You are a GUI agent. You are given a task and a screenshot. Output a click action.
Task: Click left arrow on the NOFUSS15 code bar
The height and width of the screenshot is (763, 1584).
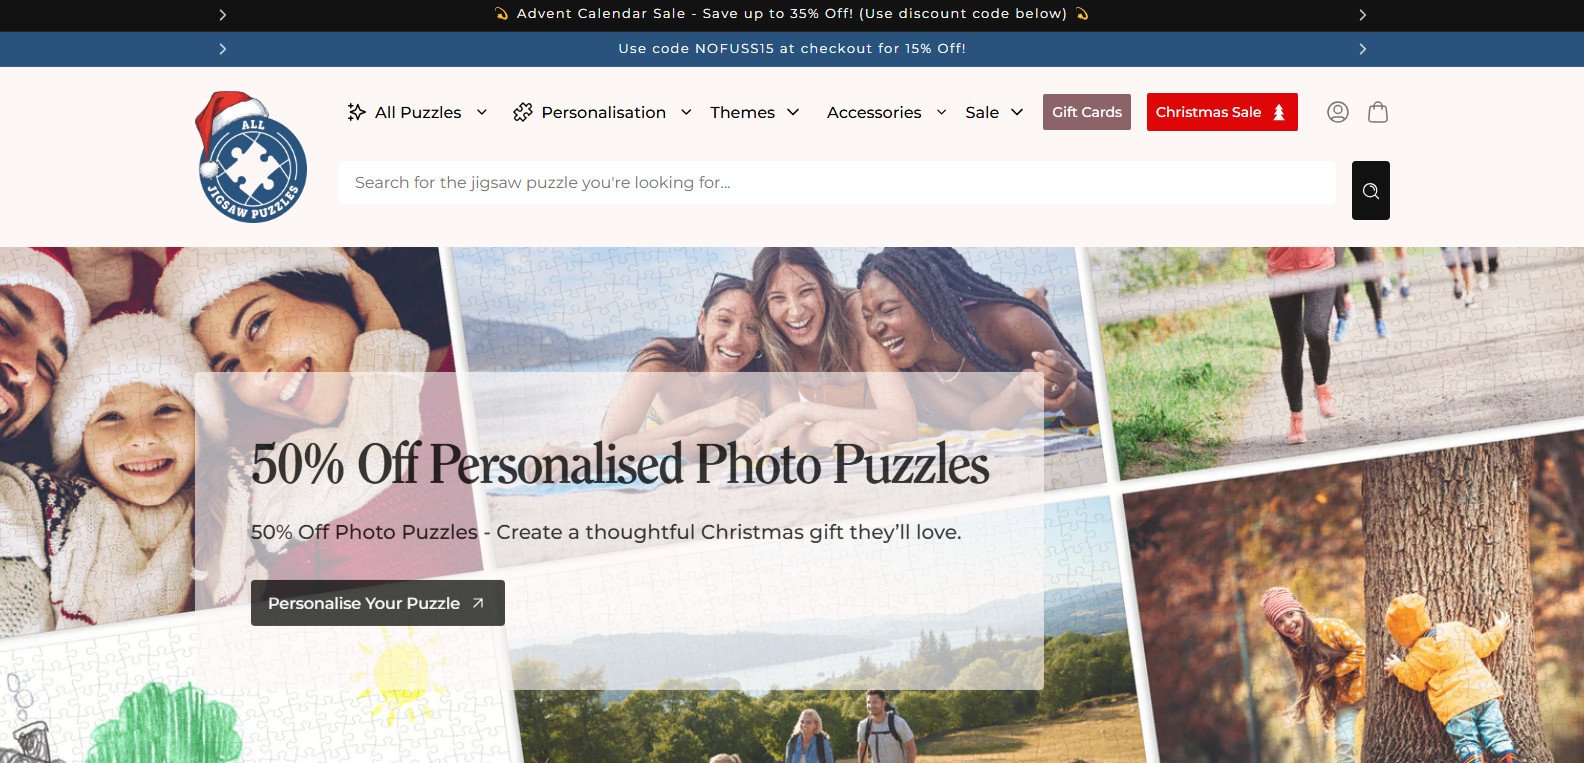[x=222, y=49]
